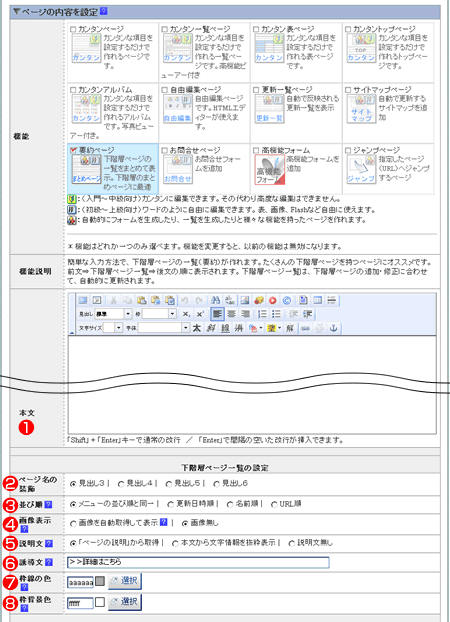Select the 更新日時順 sort radio button
Viewport: 450px width, 622px height.
click(171, 505)
